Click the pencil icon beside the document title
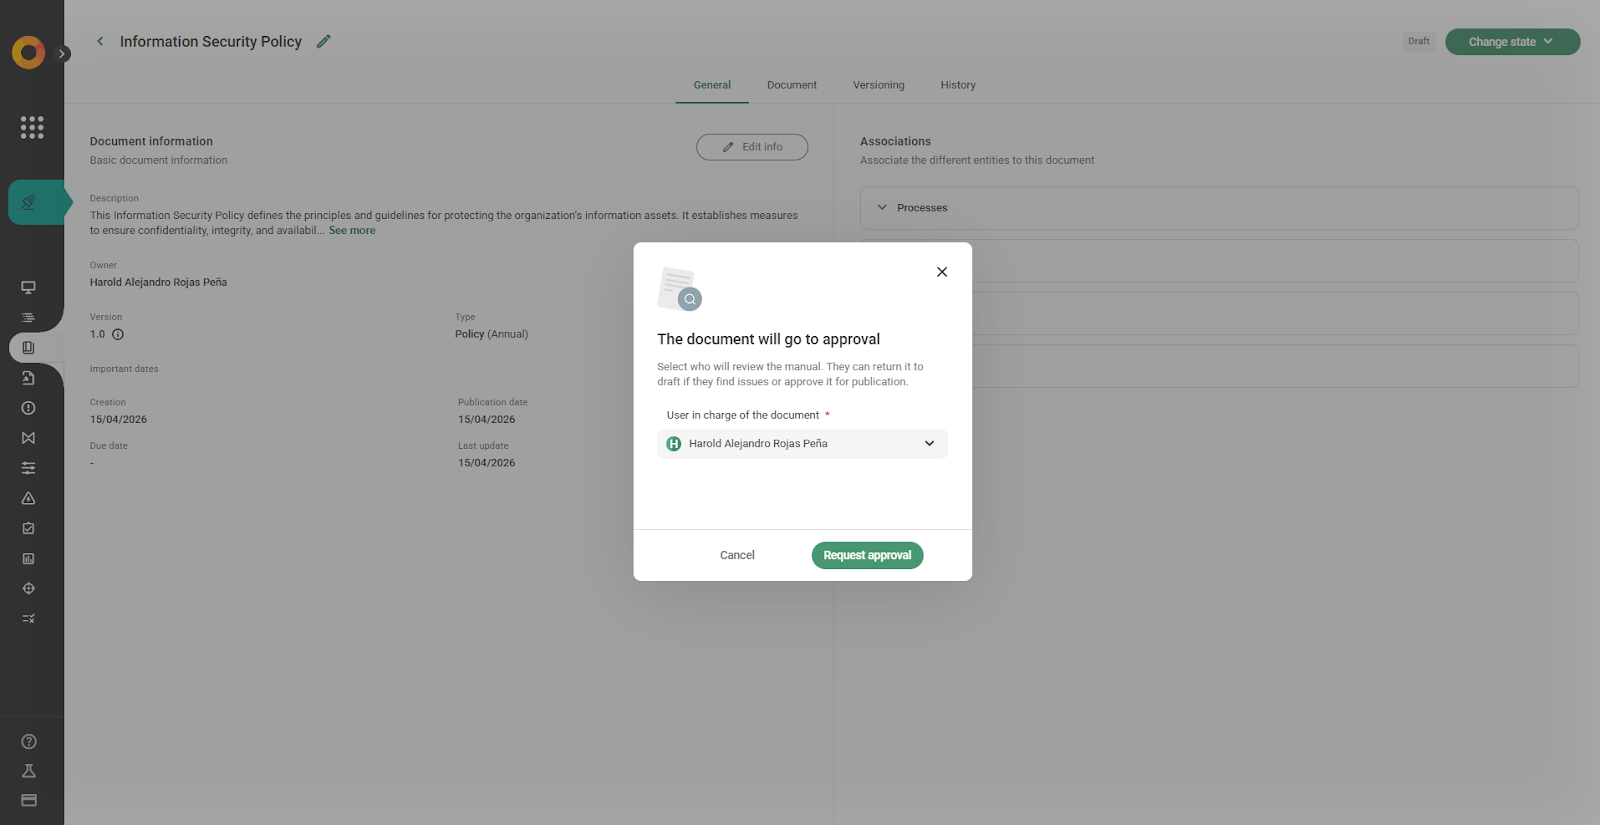This screenshot has height=825, width=1600. [323, 42]
